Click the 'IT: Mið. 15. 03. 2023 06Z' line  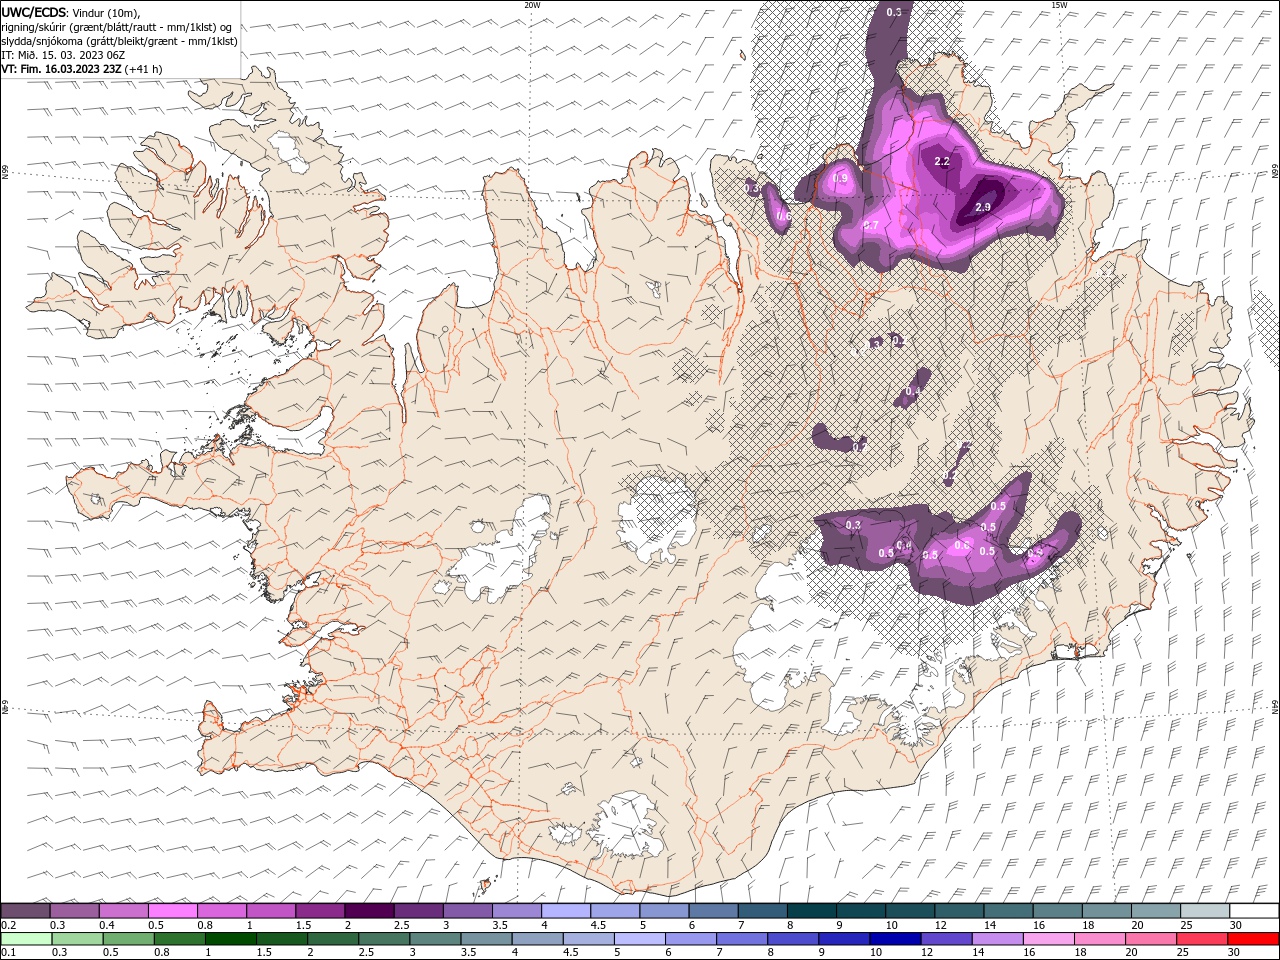(x=63, y=55)
